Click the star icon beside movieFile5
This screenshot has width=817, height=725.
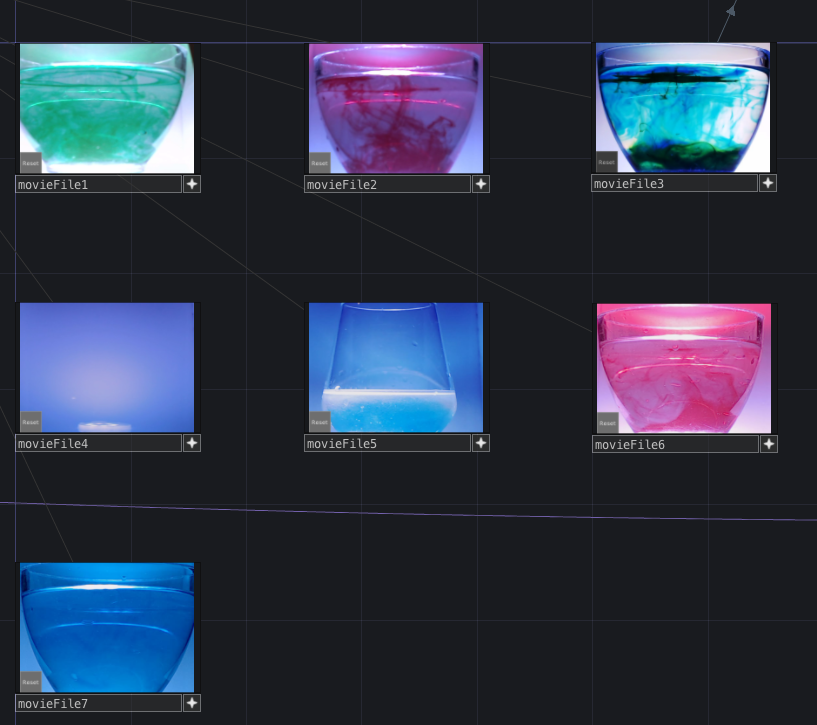[481, 443]
